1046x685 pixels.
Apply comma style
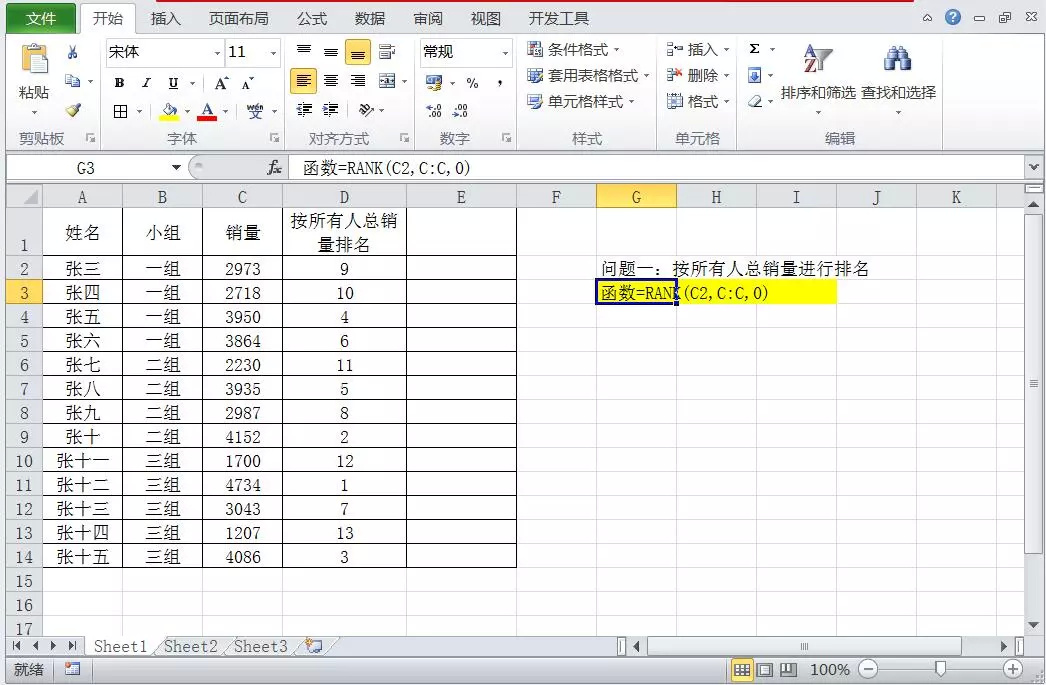(x=500, y=83)
